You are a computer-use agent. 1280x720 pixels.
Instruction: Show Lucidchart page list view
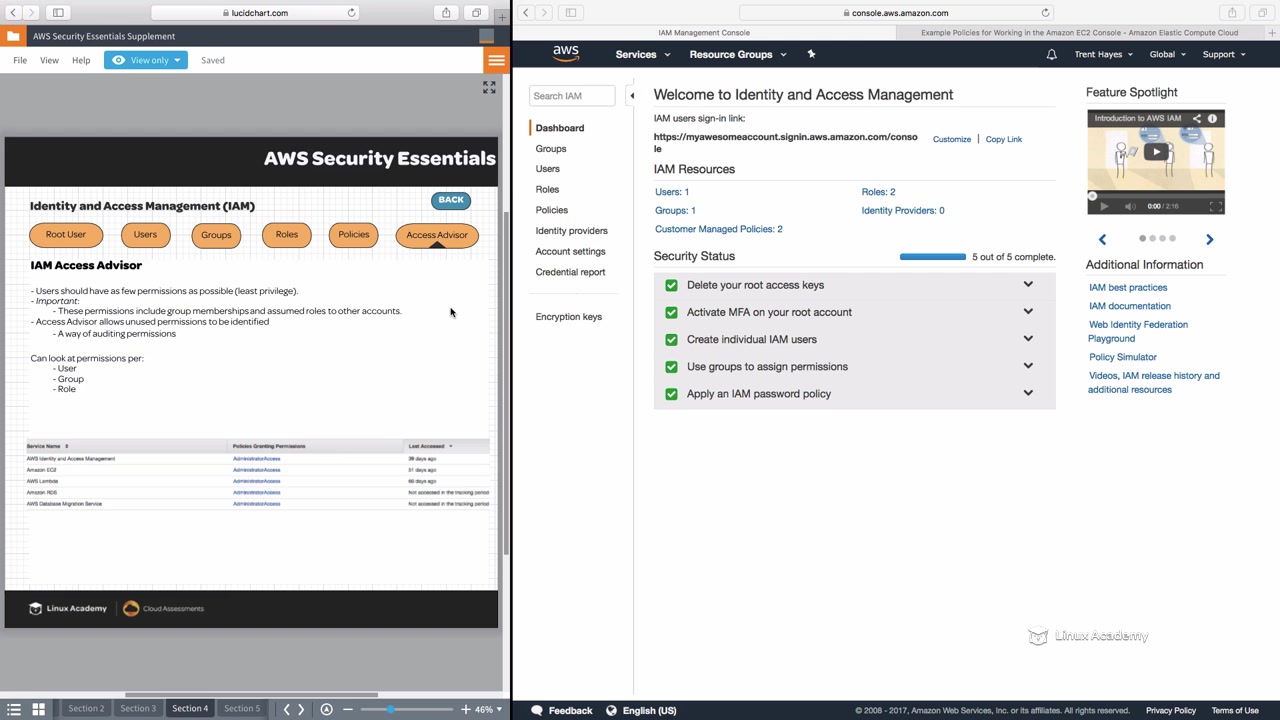click(14, 709)
